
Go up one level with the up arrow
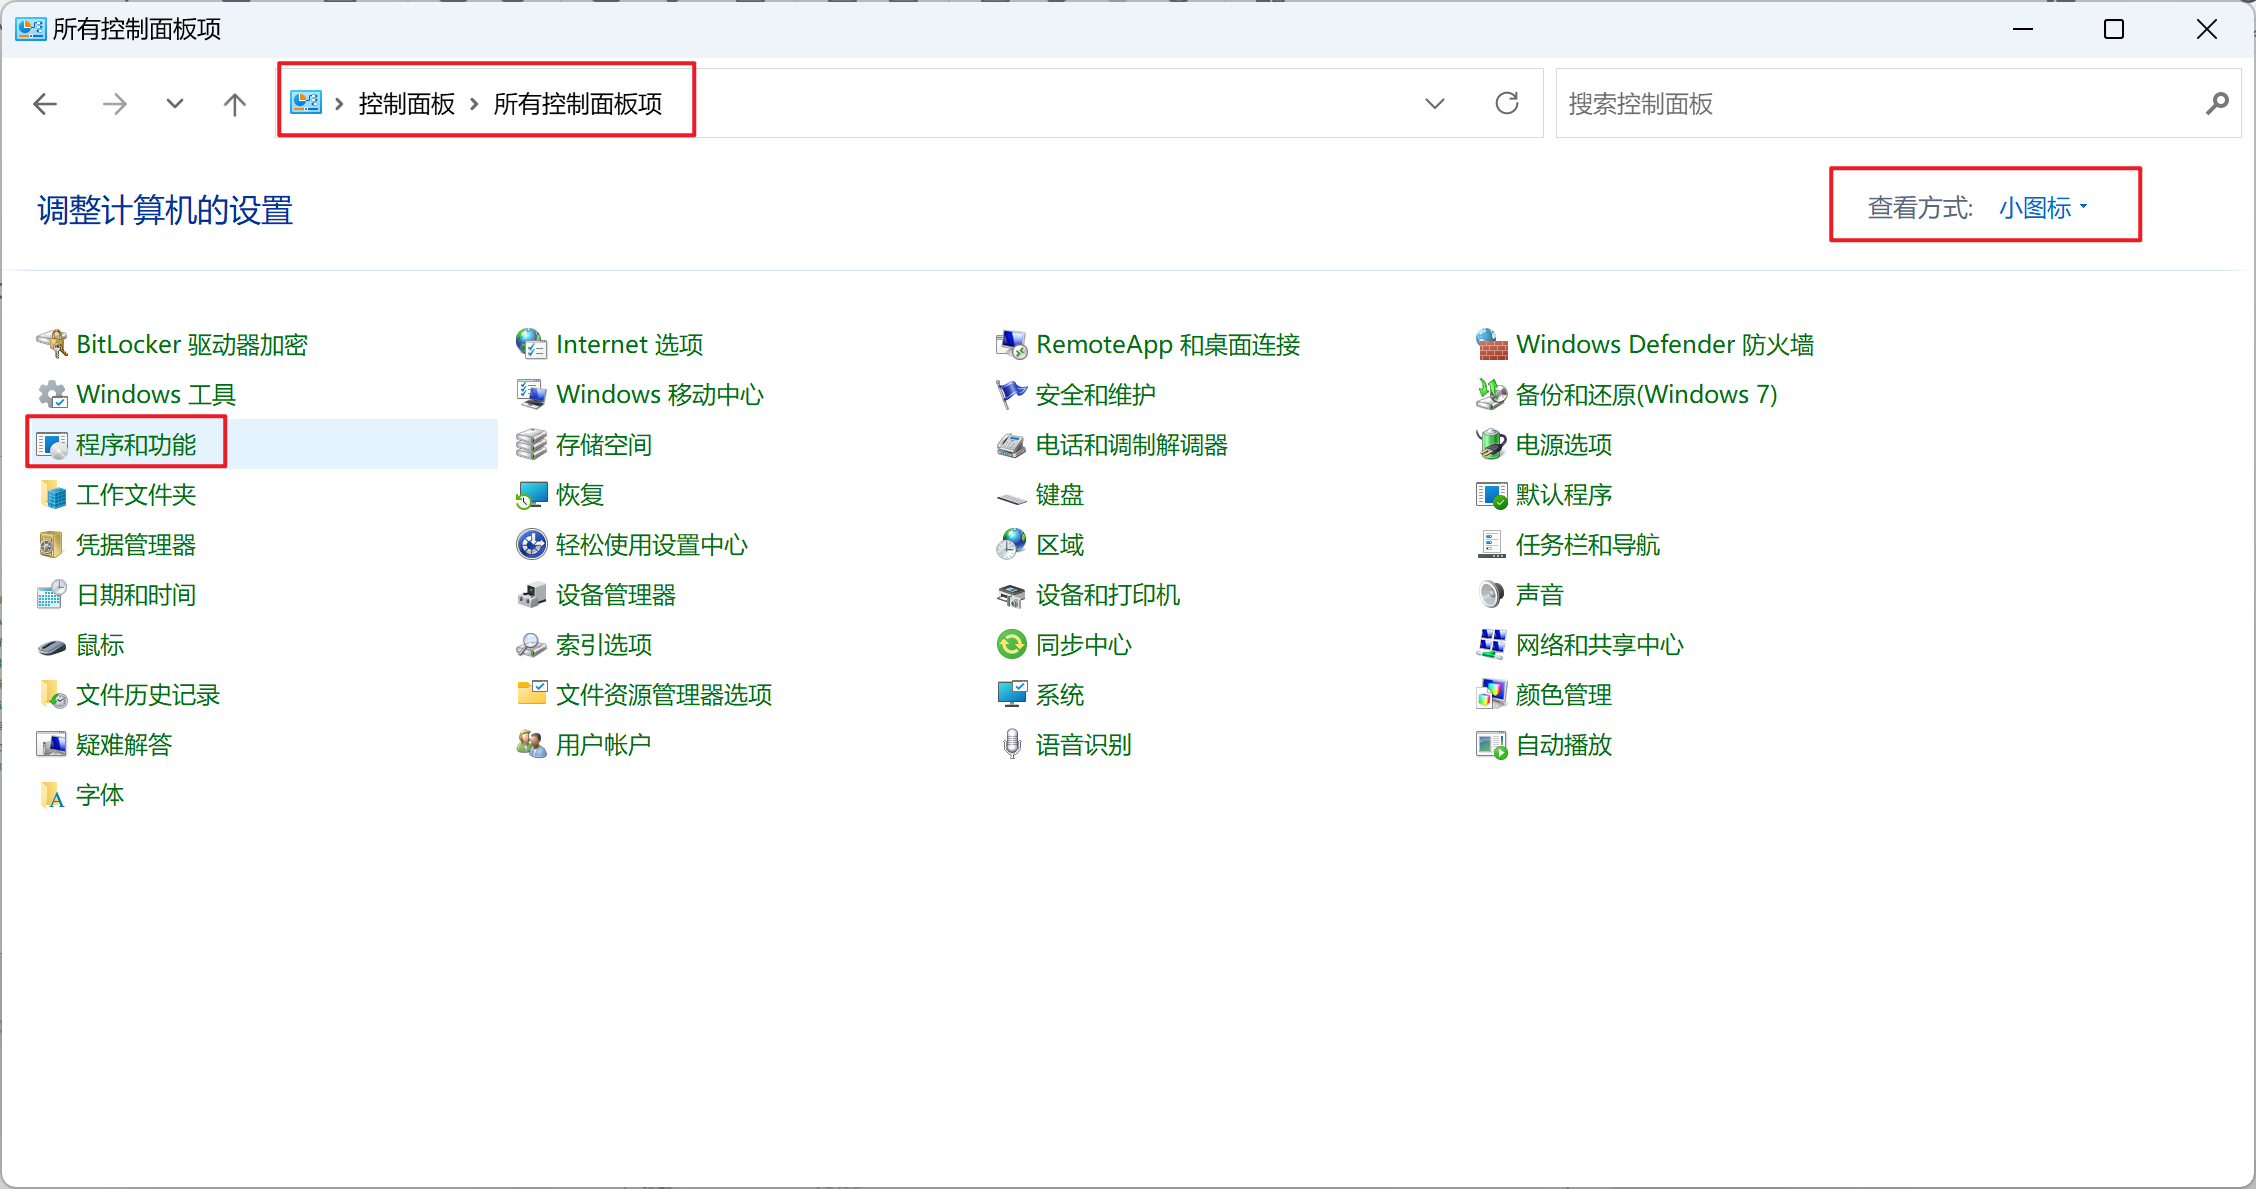tap(234, 103)
